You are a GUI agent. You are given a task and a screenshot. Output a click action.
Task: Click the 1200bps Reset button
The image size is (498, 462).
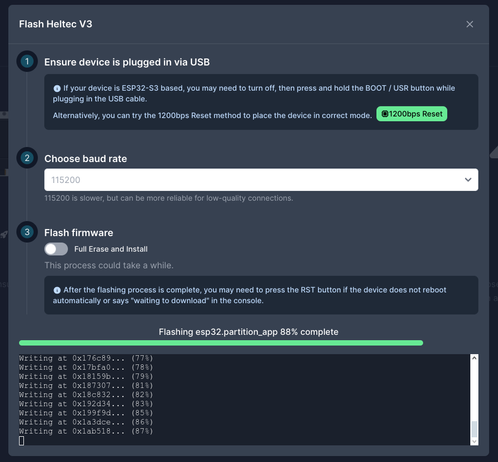coord(412,114)
